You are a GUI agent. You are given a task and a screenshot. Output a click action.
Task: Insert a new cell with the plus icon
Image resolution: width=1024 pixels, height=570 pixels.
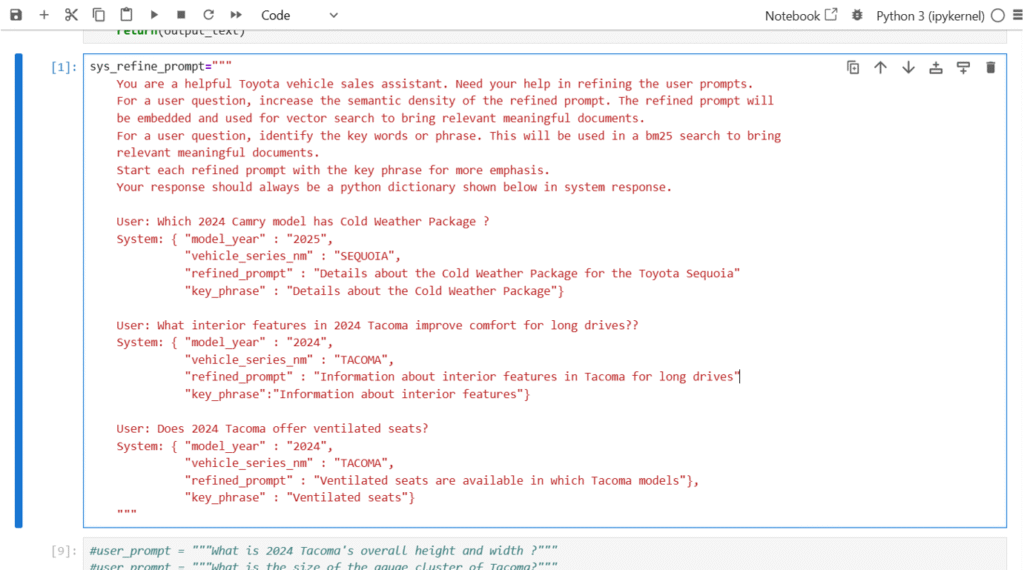44,14
